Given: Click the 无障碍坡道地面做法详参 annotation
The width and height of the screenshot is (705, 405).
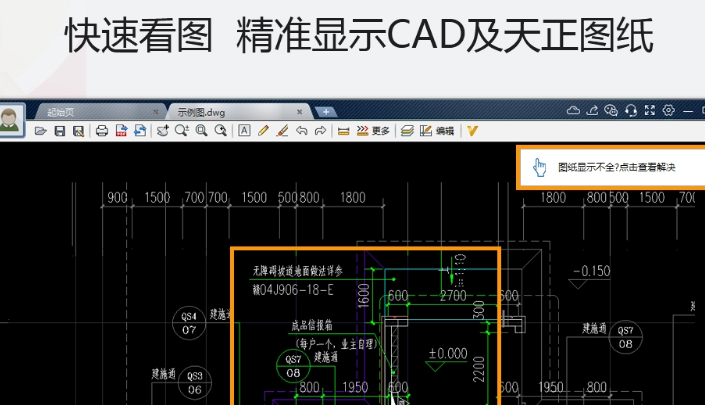Looking at the screenshot, I should pyautogui.click(x=298, y=271).
